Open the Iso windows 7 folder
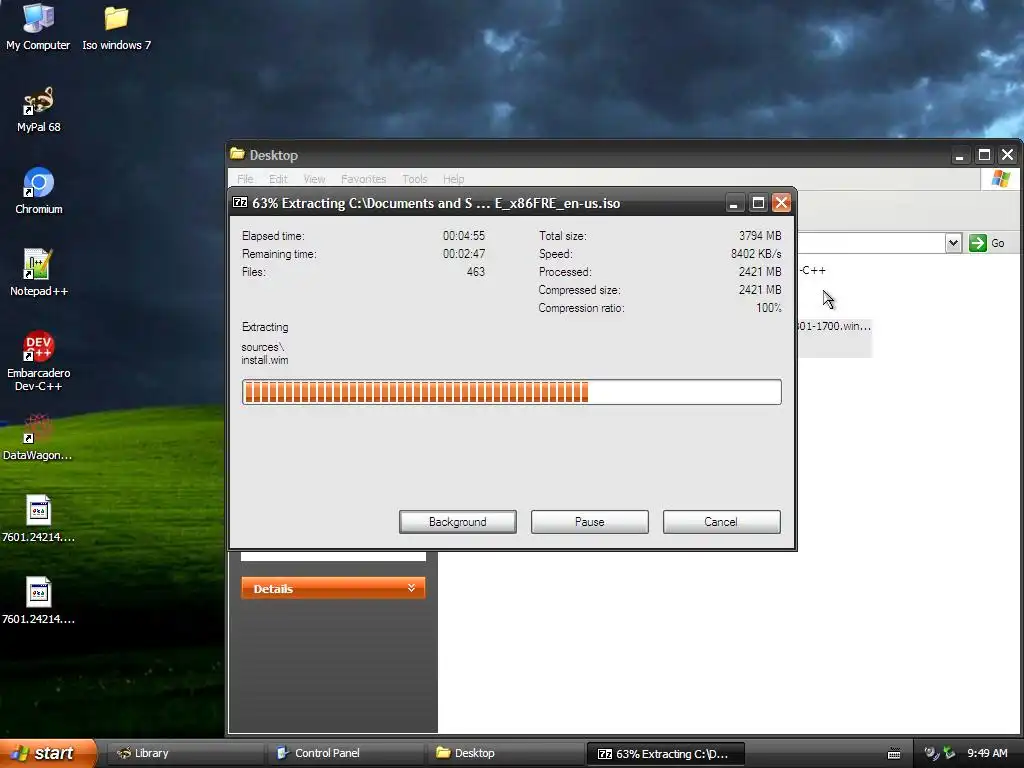Viewport: 1024px width, 768px height. (116, 26)
